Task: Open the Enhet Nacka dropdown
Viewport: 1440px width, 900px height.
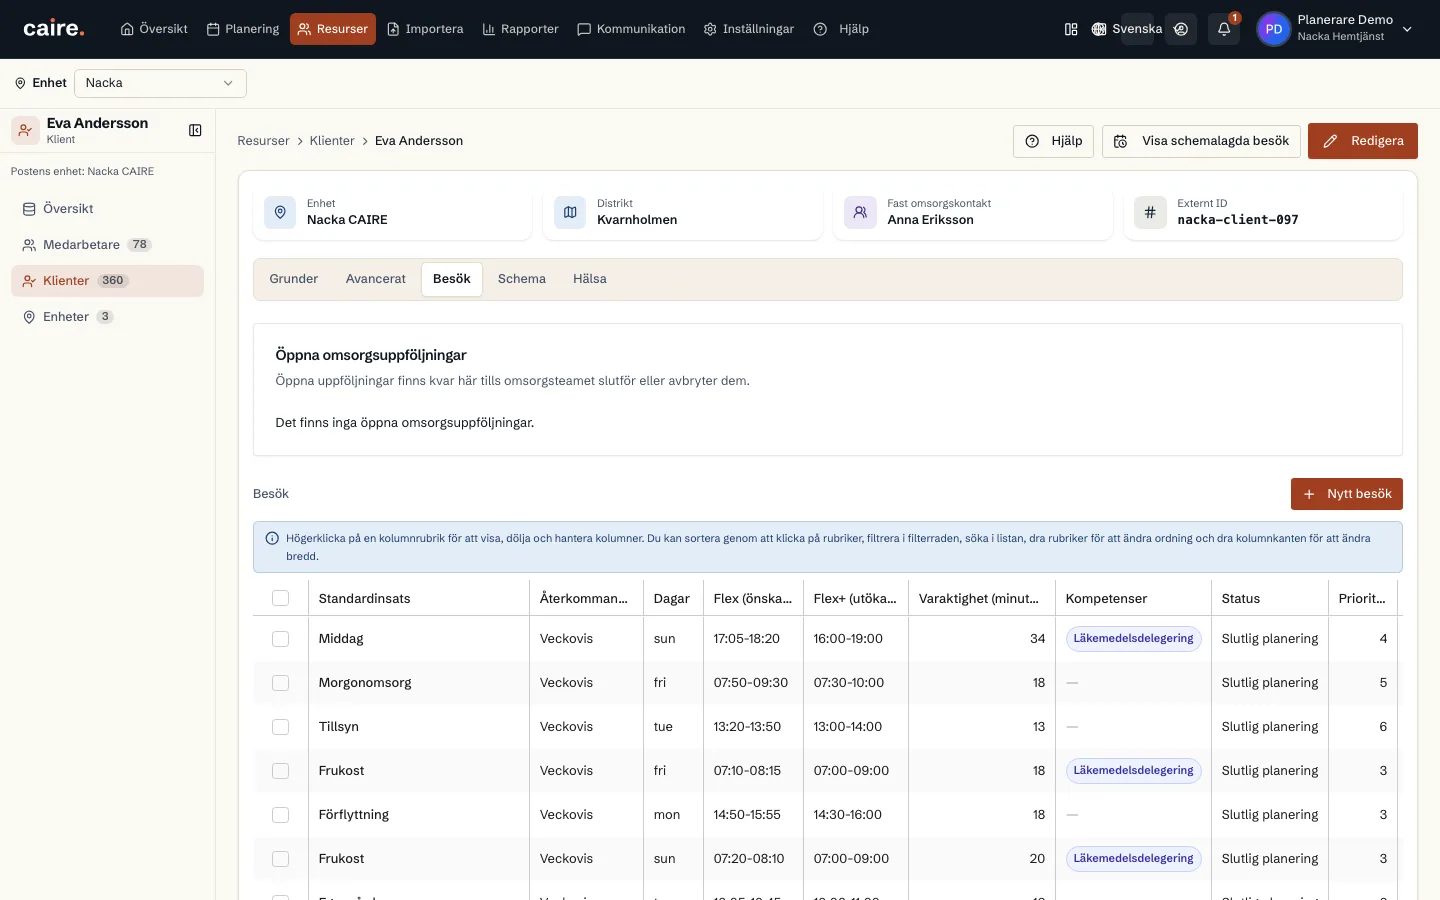Action: click(x=160, y=83)
